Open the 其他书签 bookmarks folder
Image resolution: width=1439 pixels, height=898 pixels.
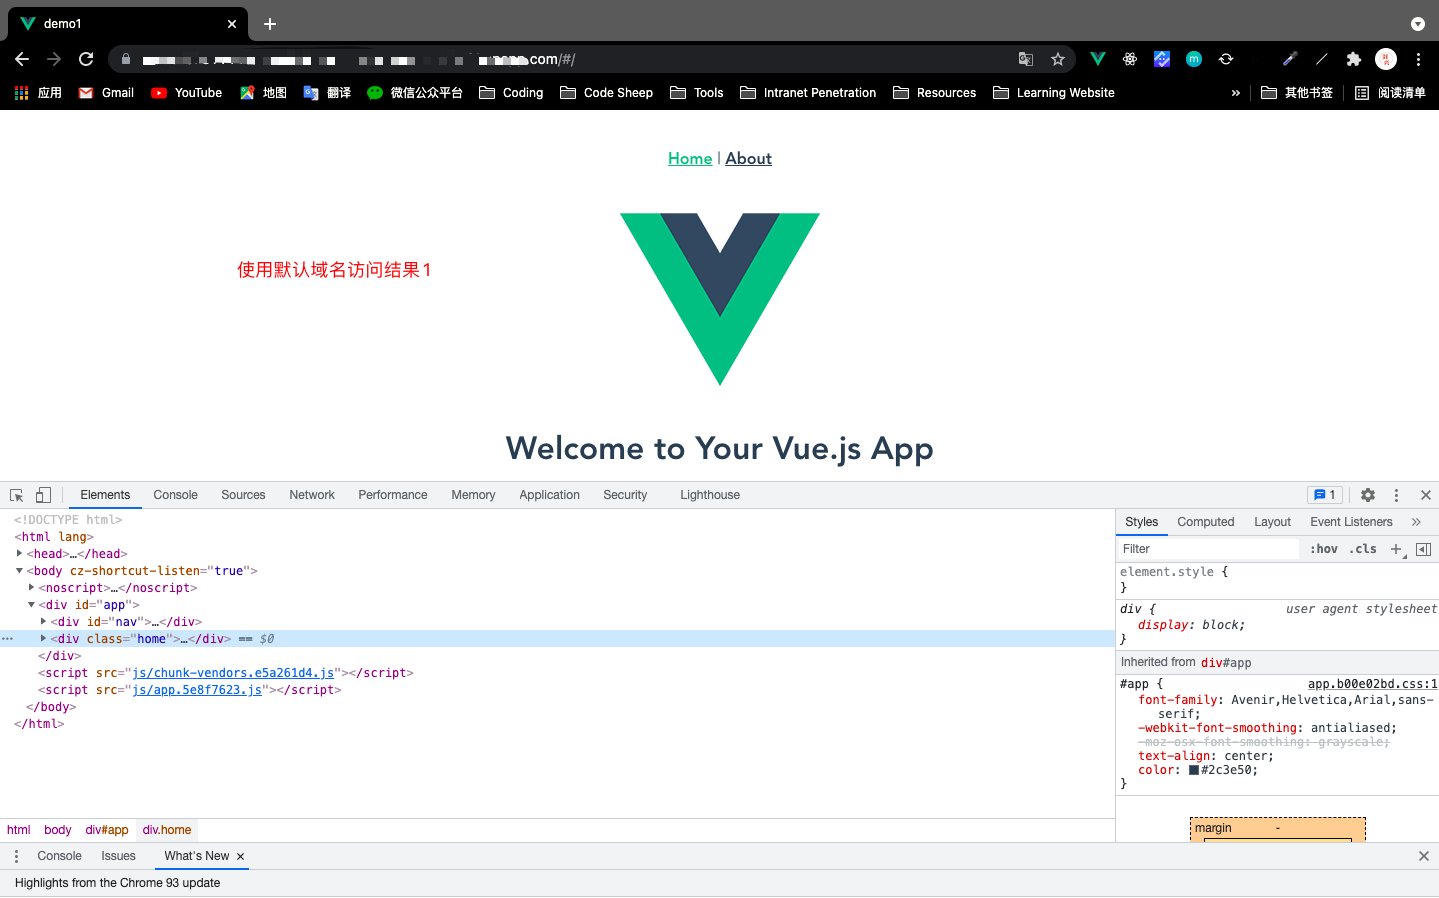[1297, 93]
